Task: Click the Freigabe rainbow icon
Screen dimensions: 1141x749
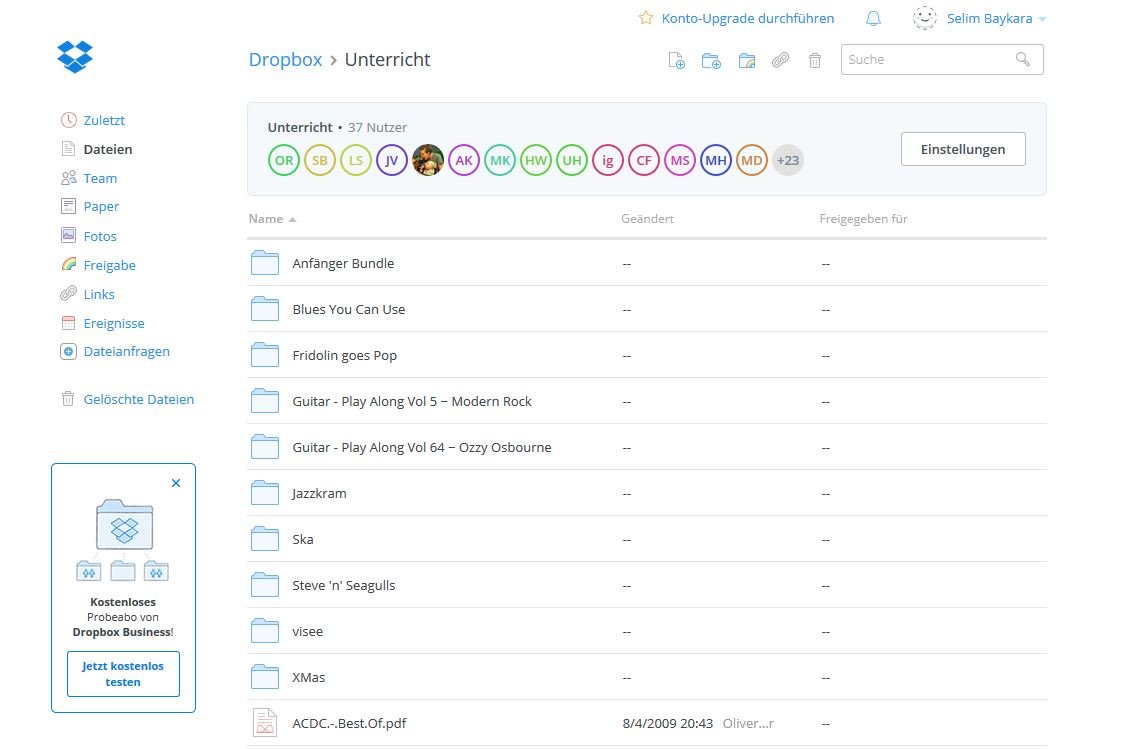Action: (68, 264)
